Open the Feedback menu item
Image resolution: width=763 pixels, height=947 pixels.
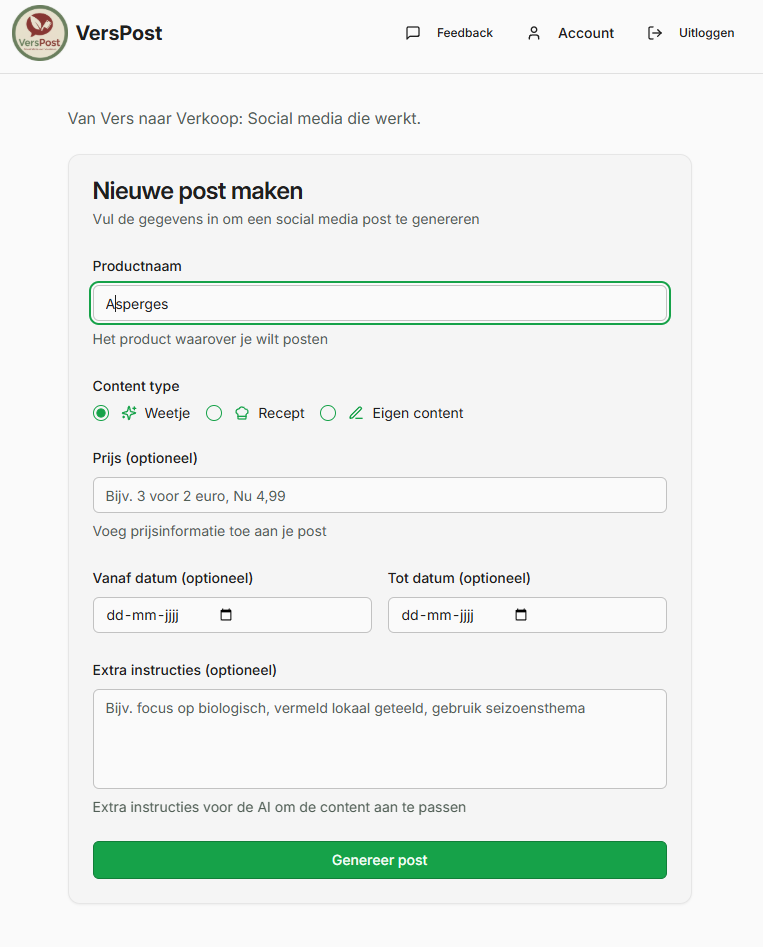pyautogui.click(x=464, y=33)
